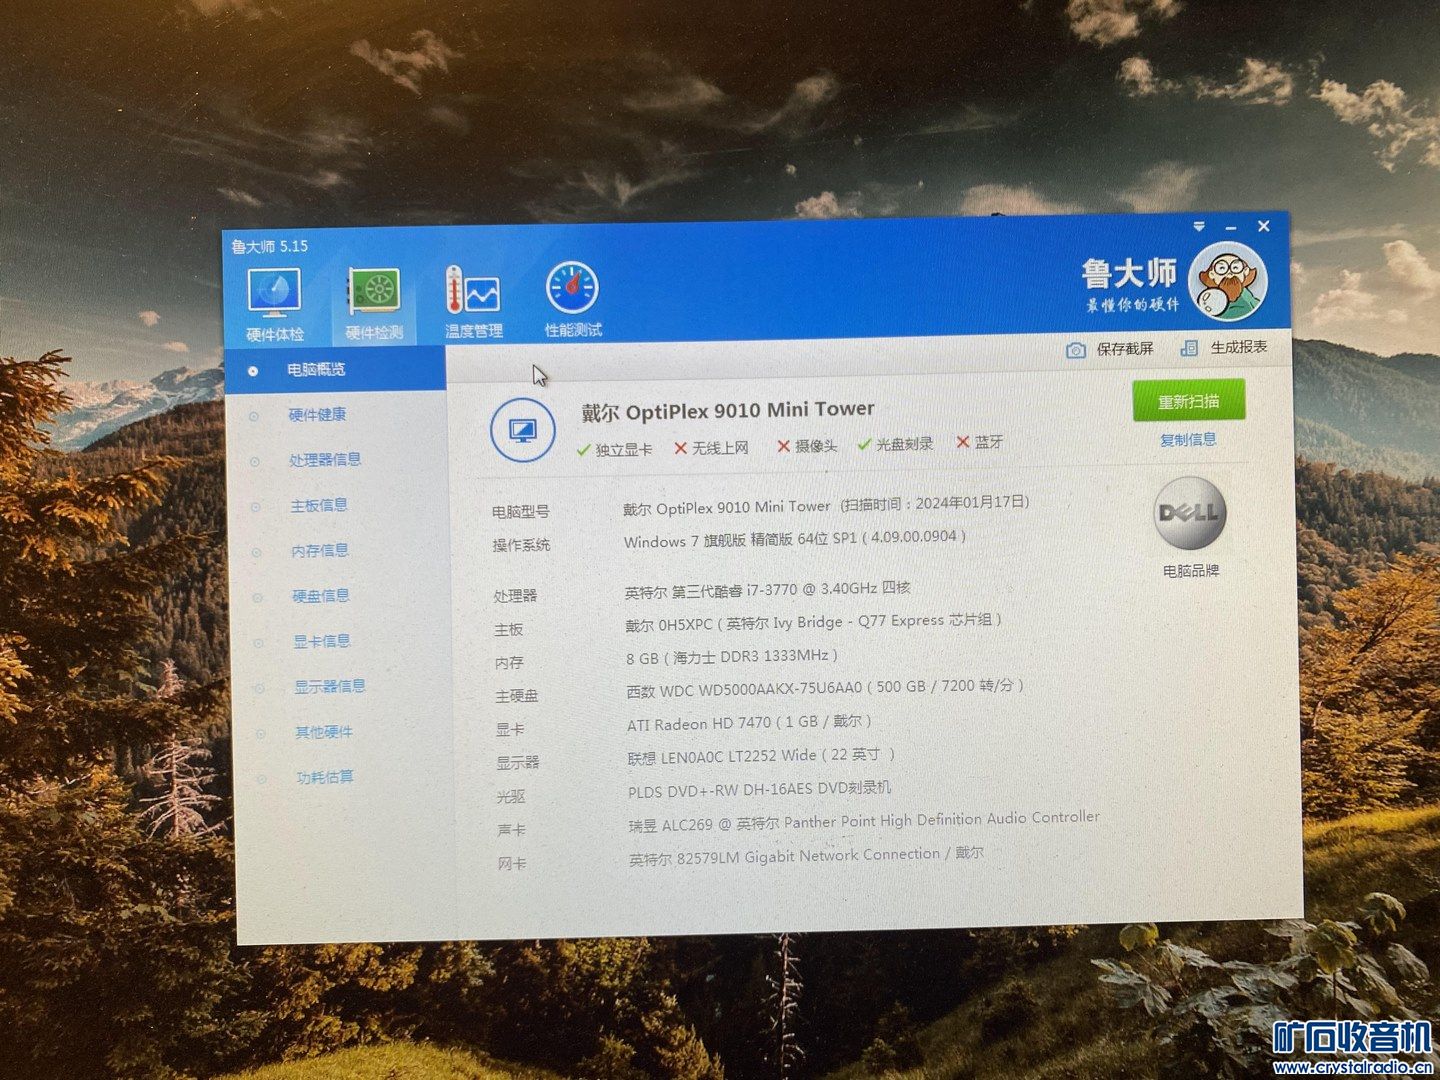Select 硬件检测 hardware detection tab

coord(374,304)
